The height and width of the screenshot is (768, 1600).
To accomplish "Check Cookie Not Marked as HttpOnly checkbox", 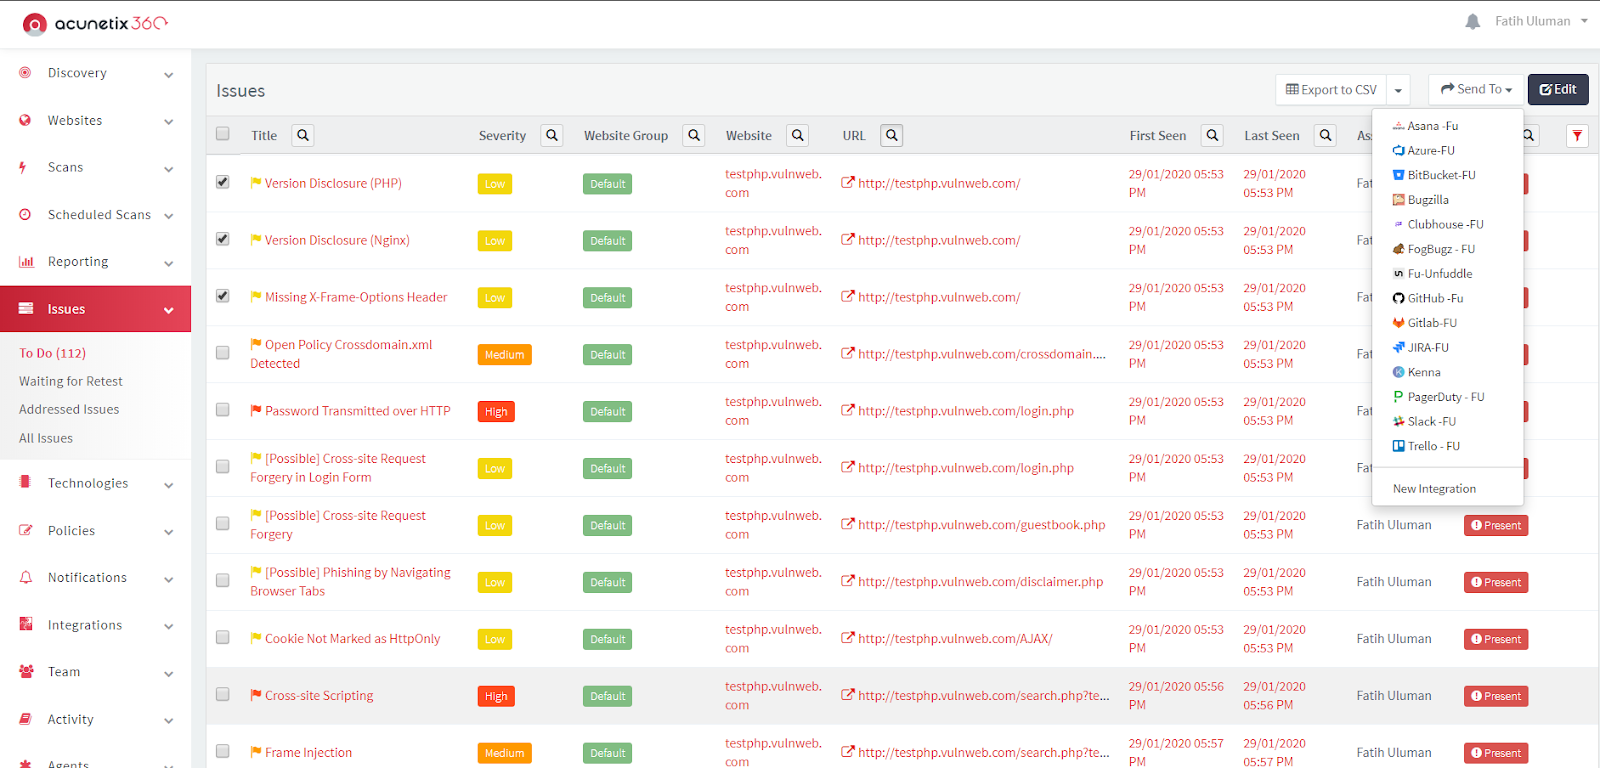I will (223, 638).
